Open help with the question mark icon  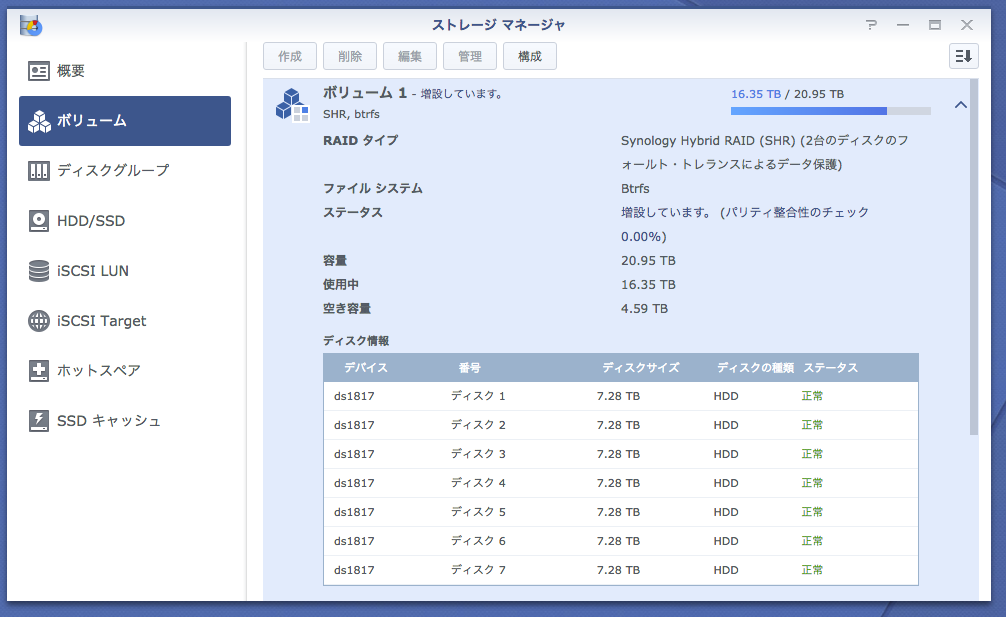[872, 25]
